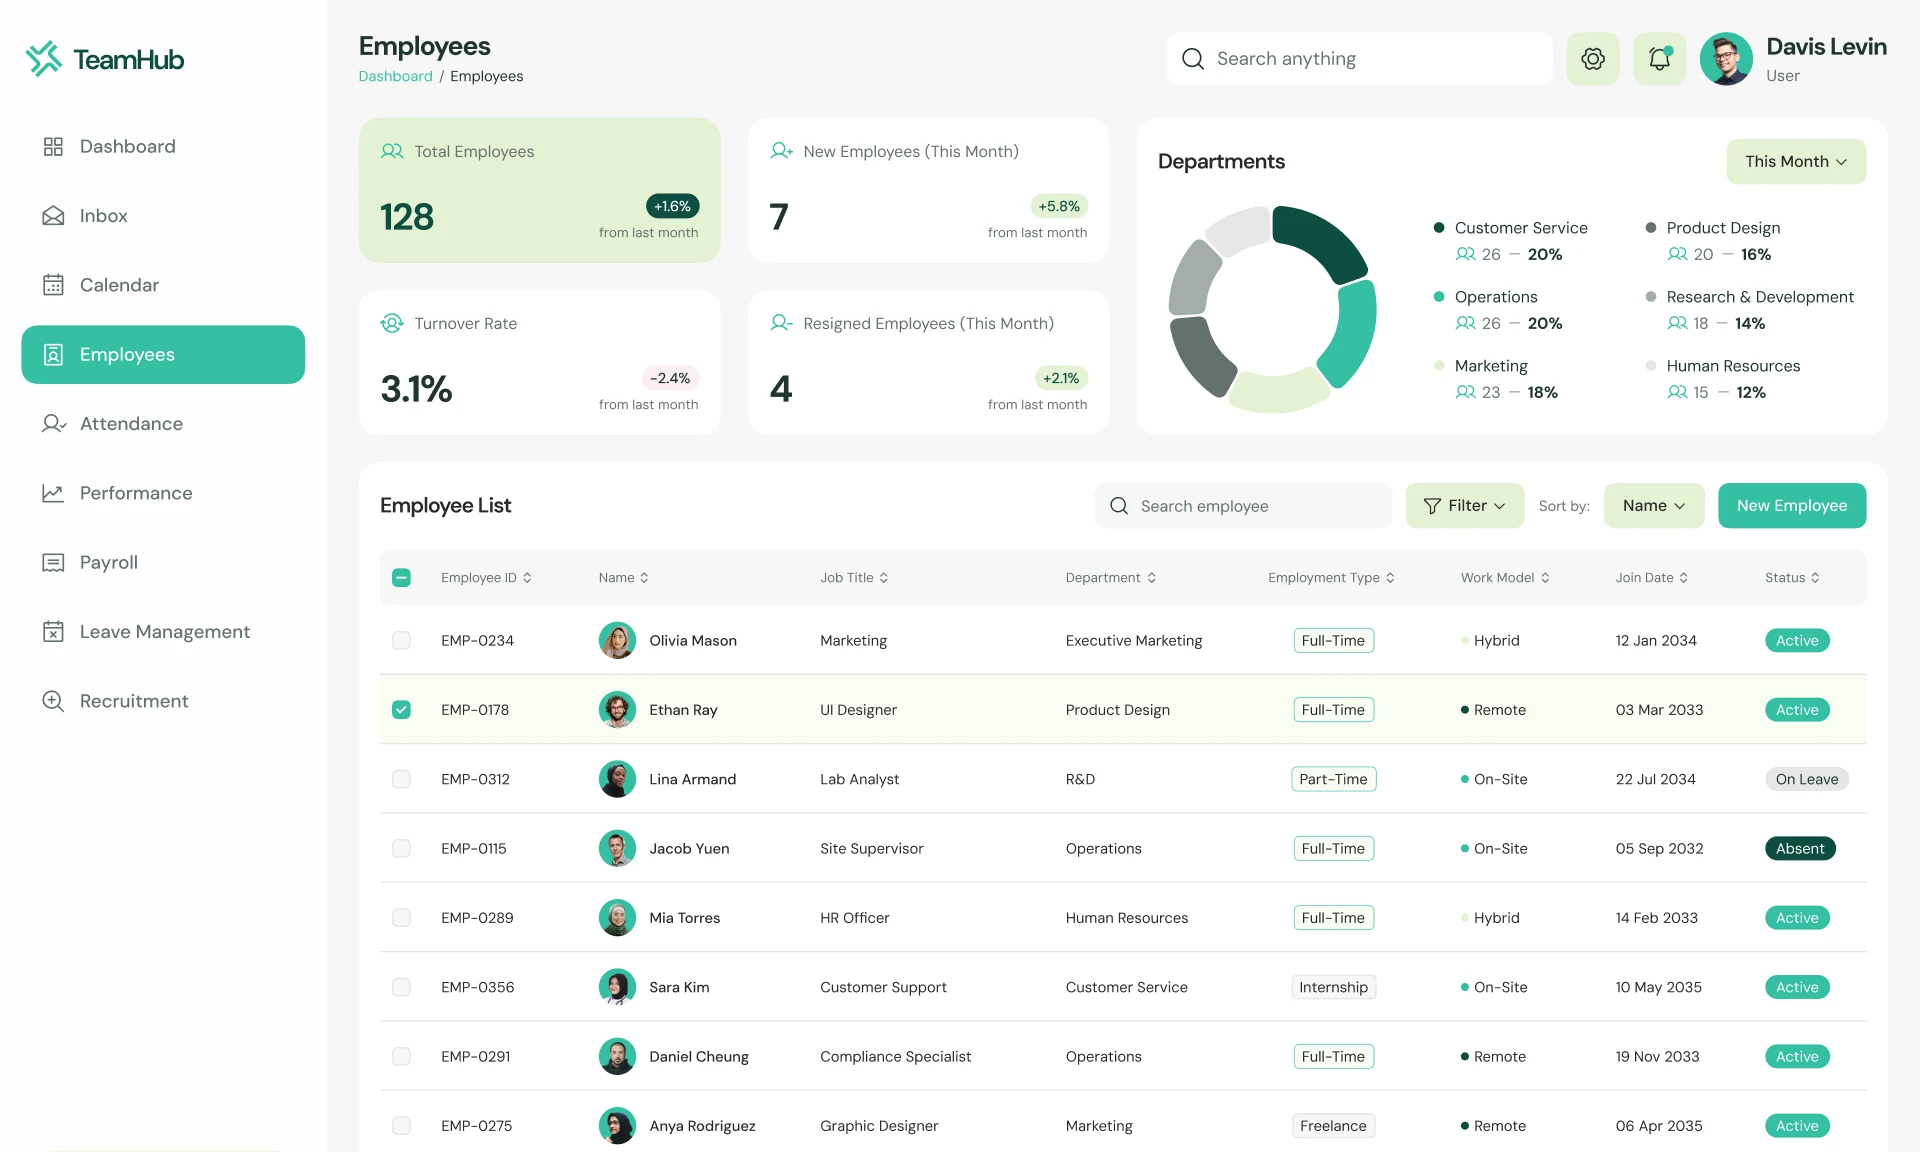The height and width of the screenshot is (1152, 1920).
Task: Open the This Month dropdown in Departments
Action: coord(1795,161)
